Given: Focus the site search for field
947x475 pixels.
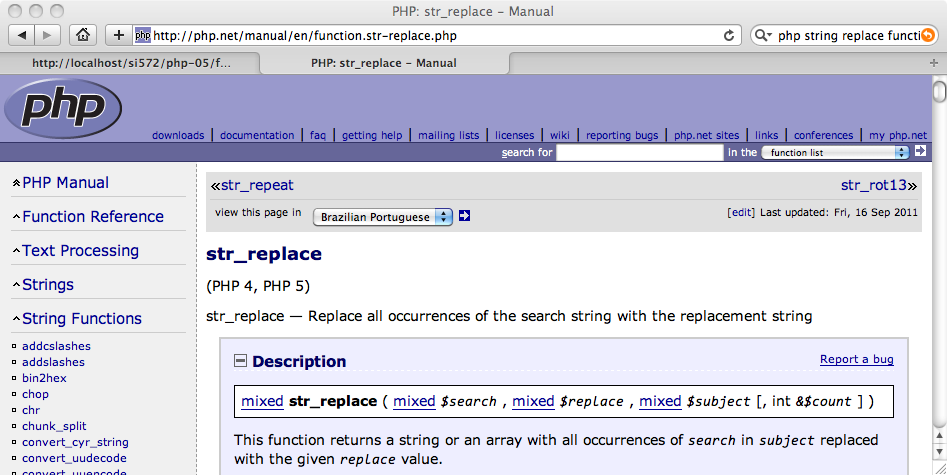Looking at the screenshot, I should (640, 152).
